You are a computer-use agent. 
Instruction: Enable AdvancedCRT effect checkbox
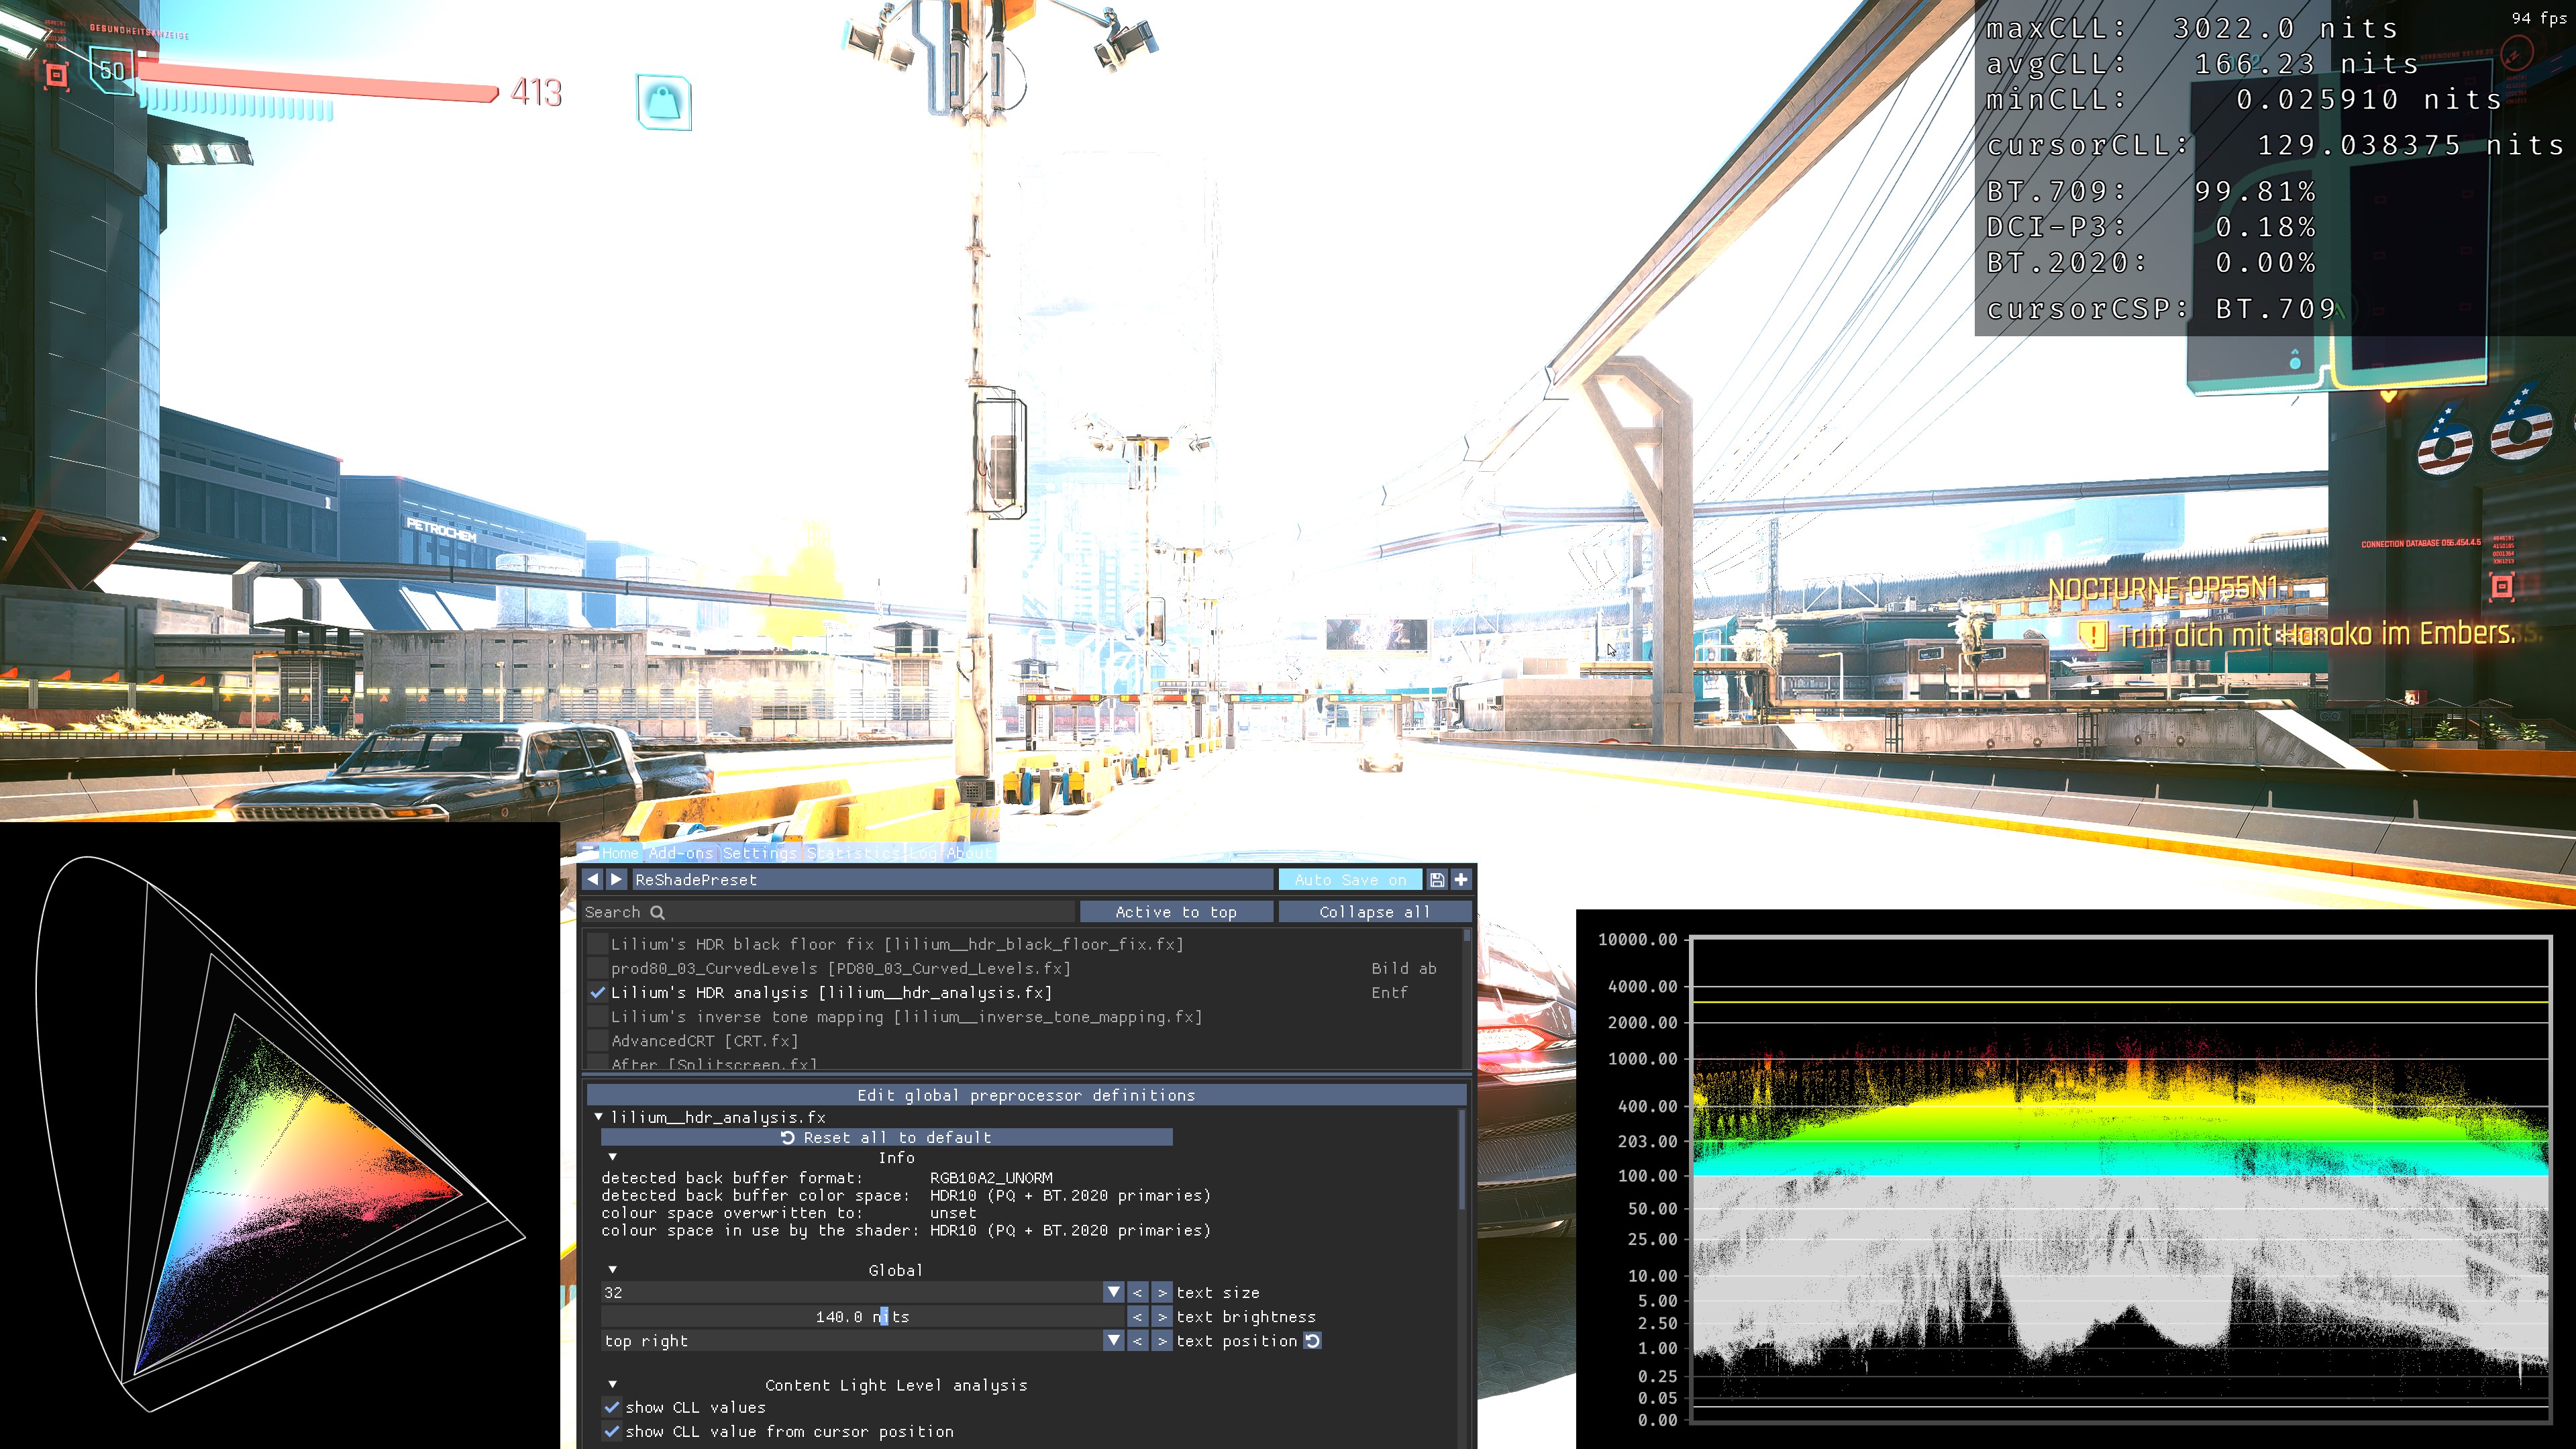pos(598,1041)
